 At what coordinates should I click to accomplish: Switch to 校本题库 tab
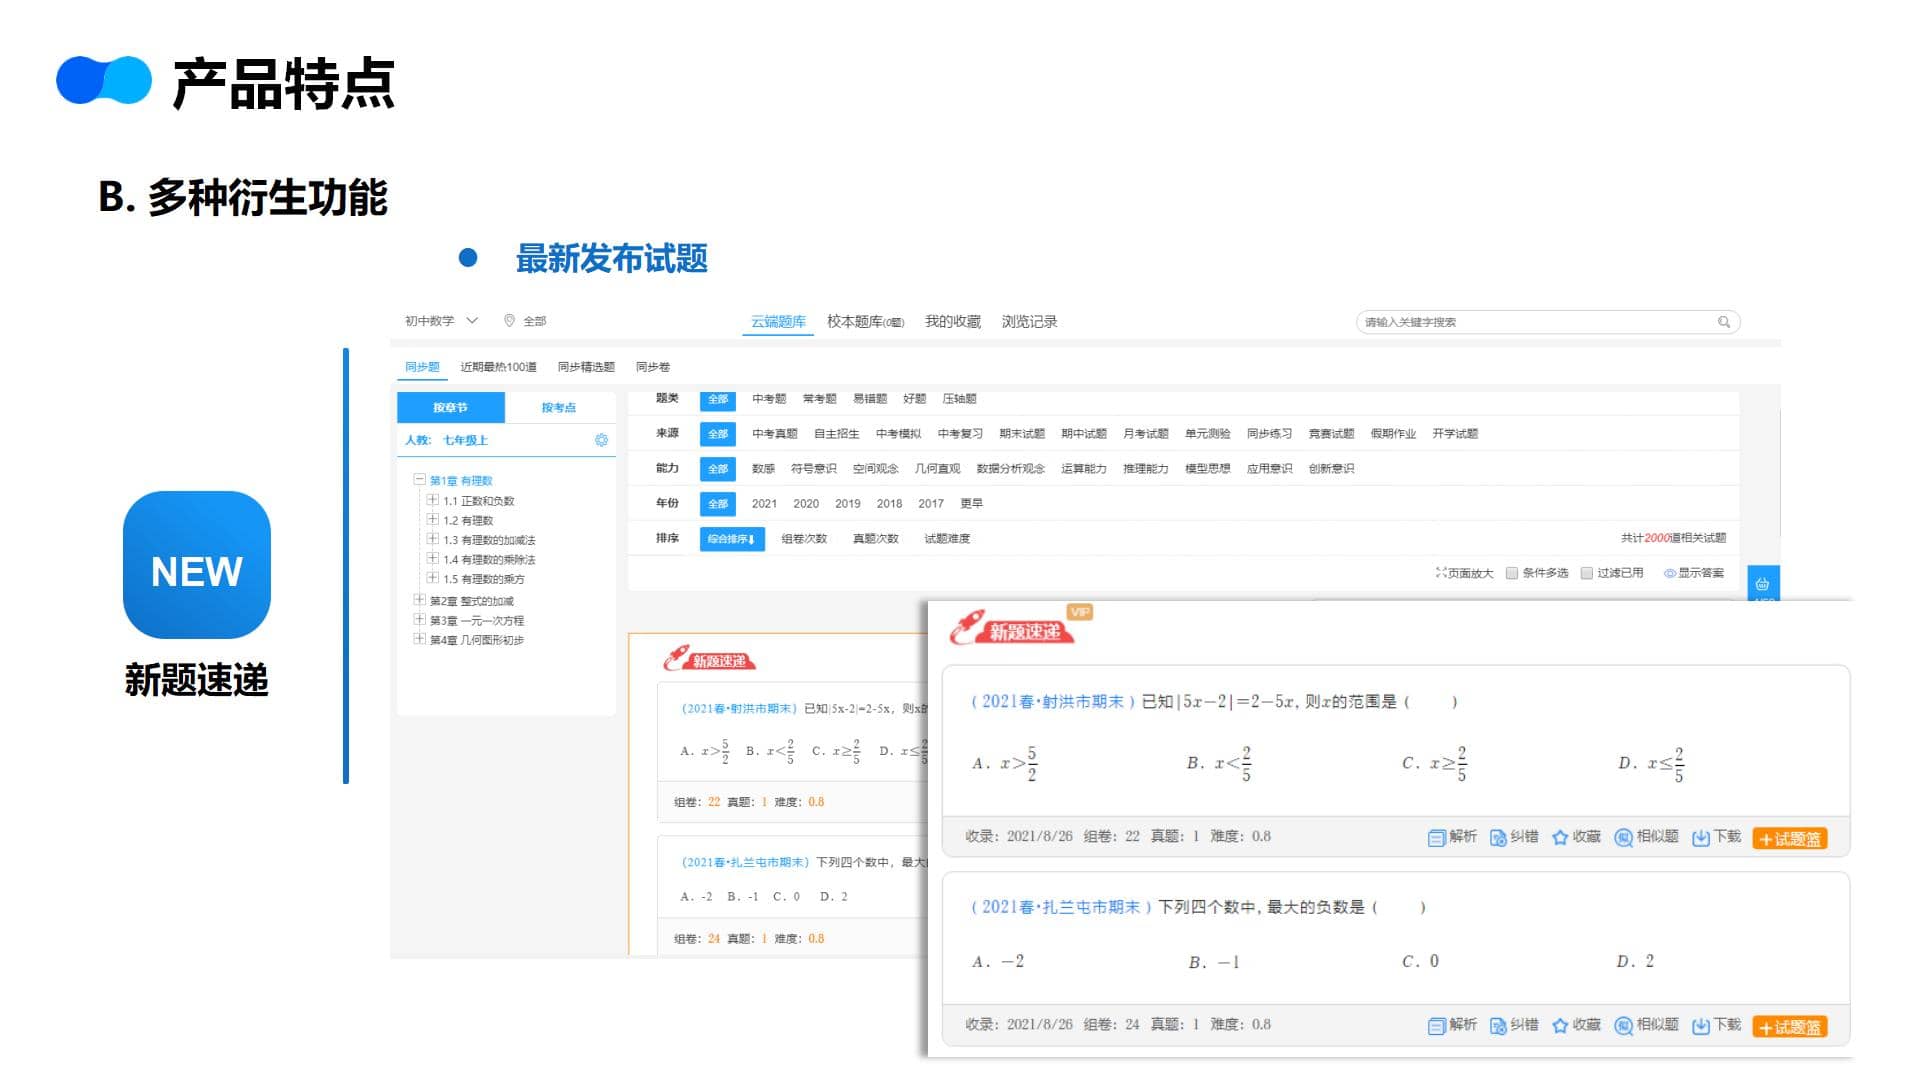click(x=864, y=322)
